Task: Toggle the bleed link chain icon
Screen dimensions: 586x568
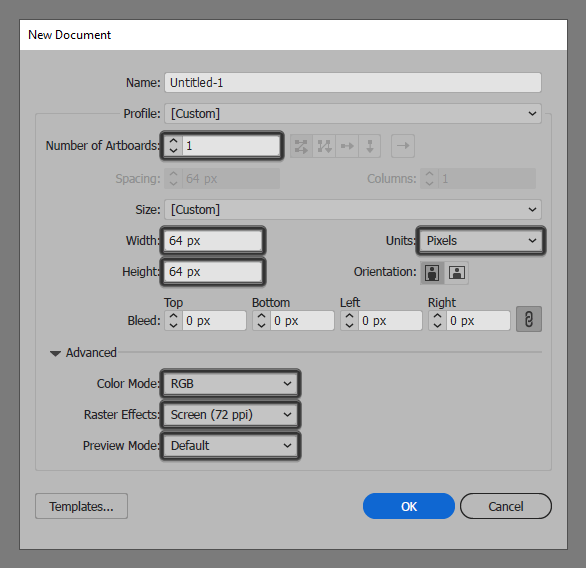Action: coord(529,320)
